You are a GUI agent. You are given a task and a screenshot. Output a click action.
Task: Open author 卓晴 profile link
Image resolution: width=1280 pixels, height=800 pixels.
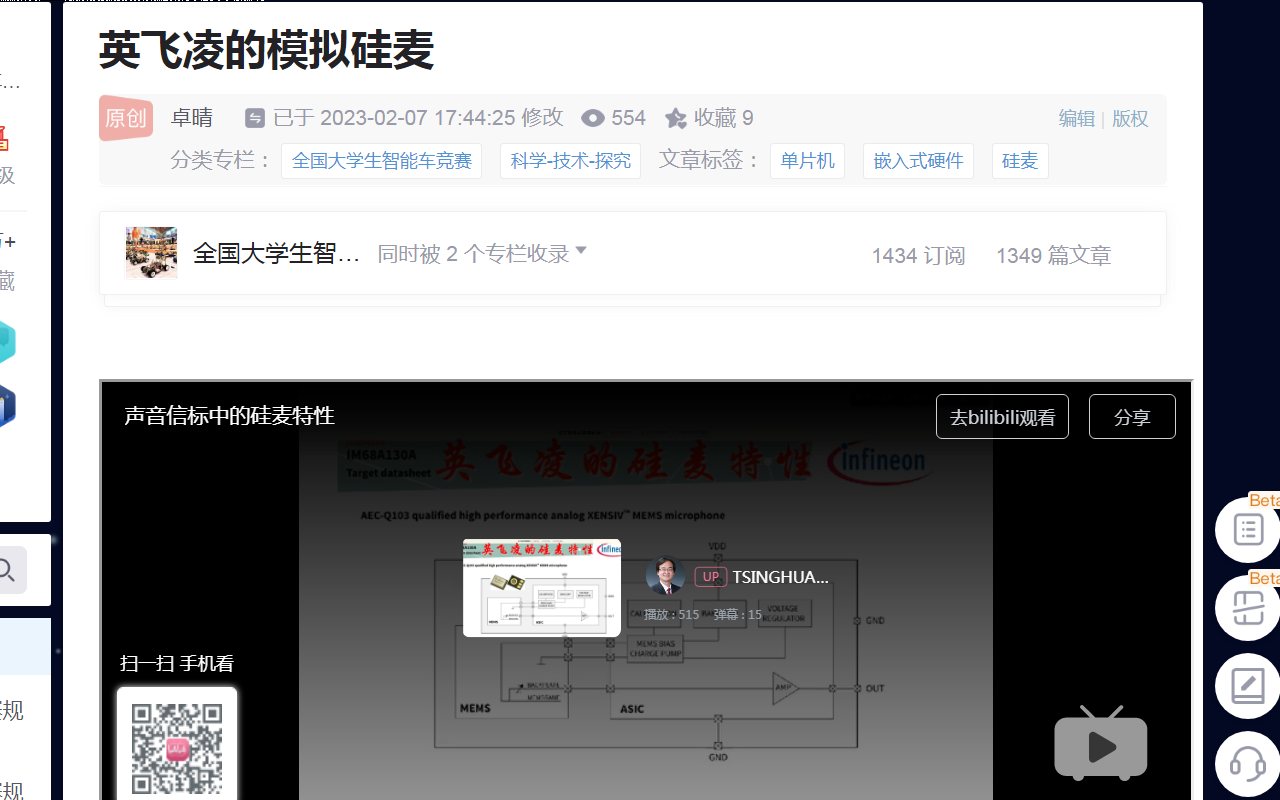click(192, 118)
